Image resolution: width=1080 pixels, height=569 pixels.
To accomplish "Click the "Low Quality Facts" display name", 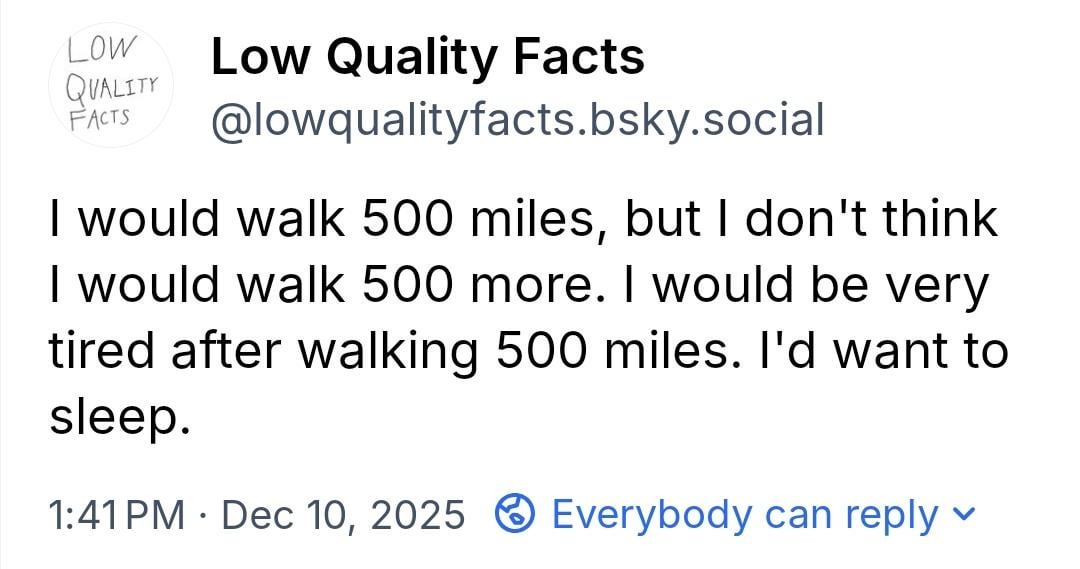I will [x=427, y=57].
